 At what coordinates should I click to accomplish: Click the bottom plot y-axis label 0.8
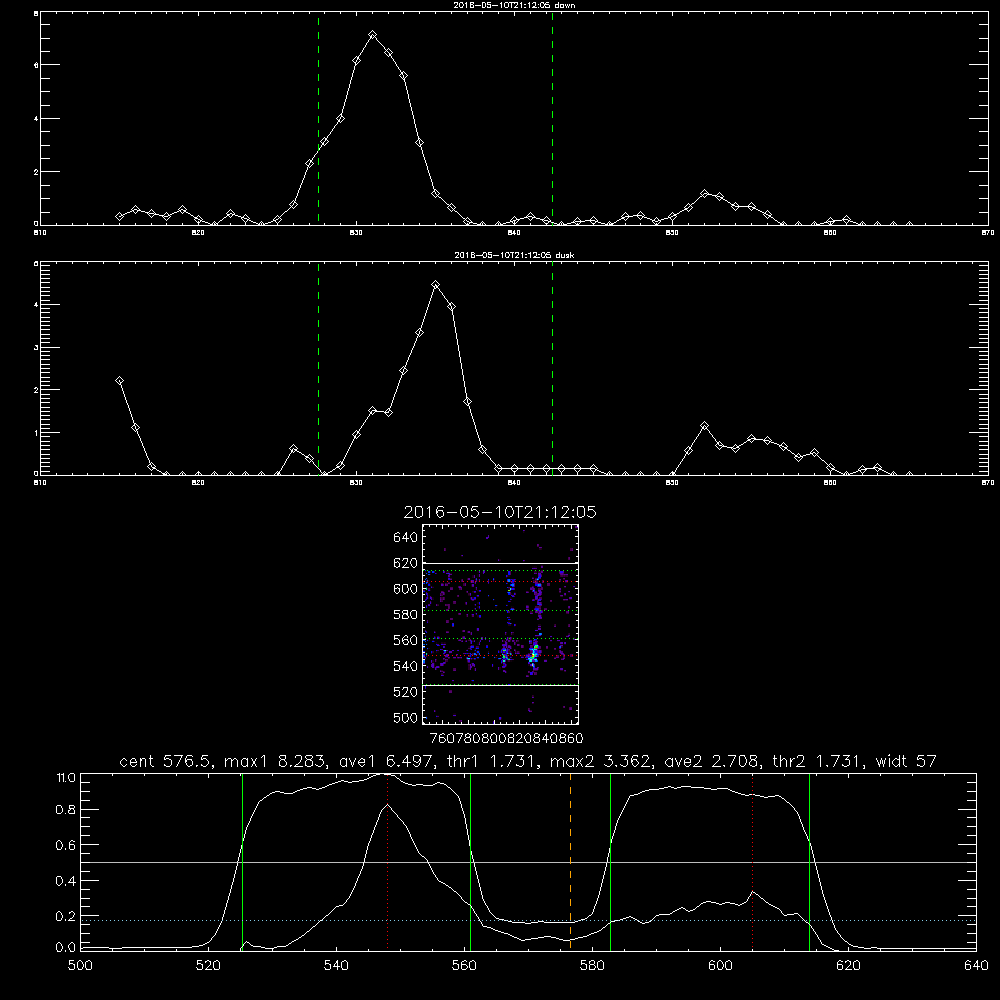(66, 809)
